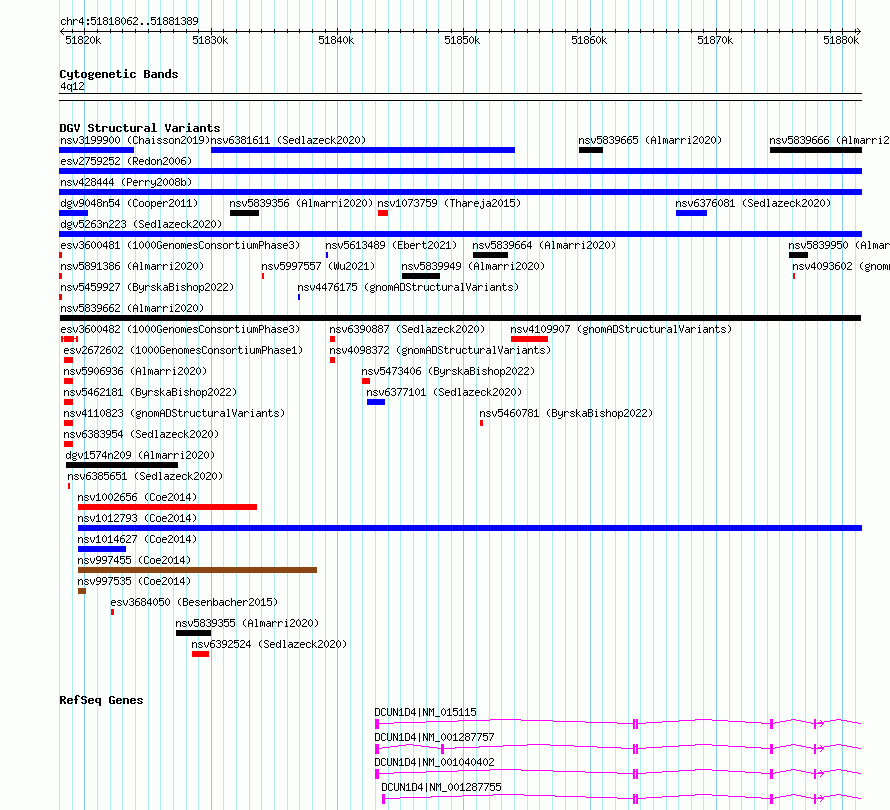Click DCUN1D4|NM_001287757 transcript label
The width and height of the screenshot is (890, 810).
pos(434,737)
